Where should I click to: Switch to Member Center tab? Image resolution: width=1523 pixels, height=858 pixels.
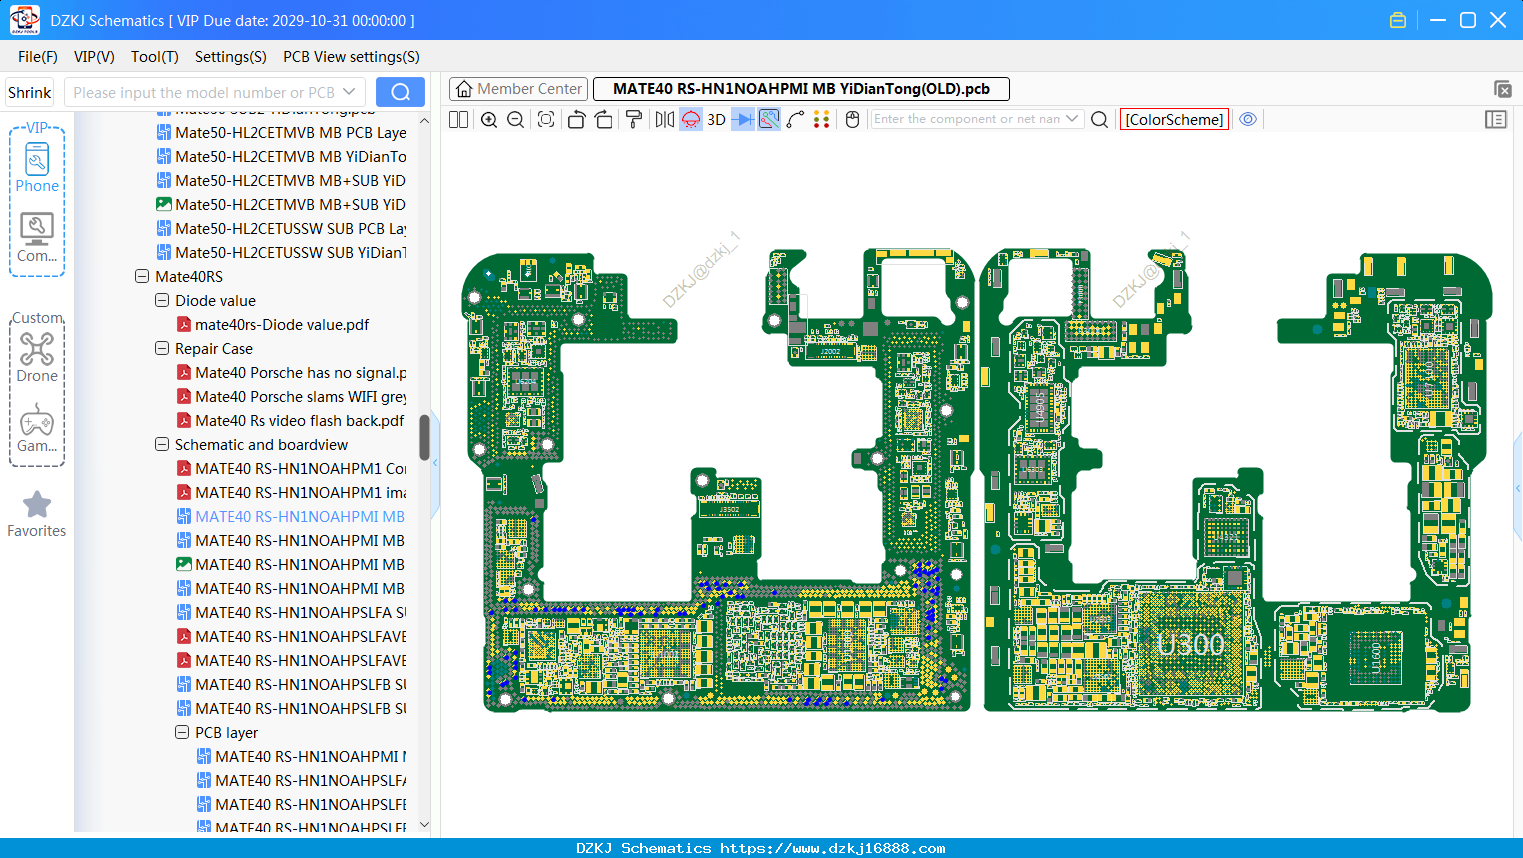pos(518,89)
